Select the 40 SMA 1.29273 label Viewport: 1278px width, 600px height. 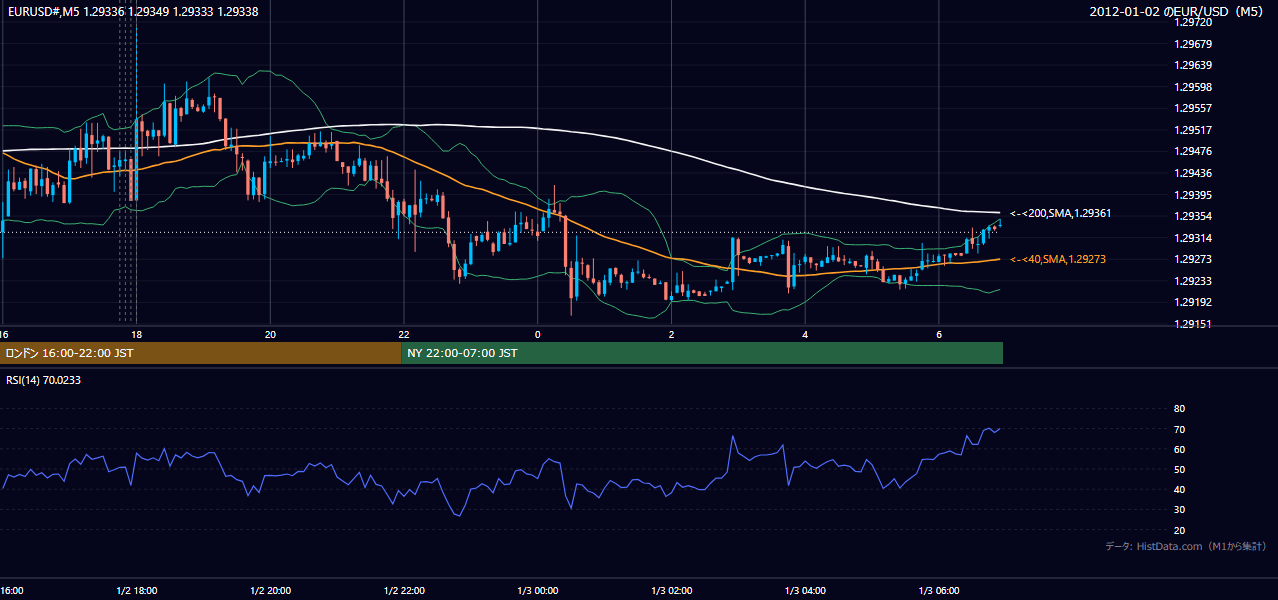[1058, 259]
